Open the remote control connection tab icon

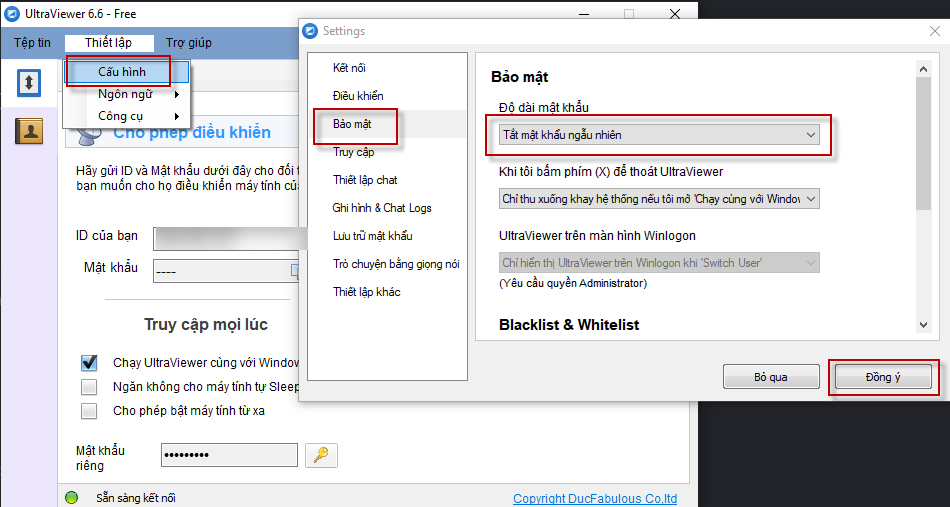pos(28,82)
